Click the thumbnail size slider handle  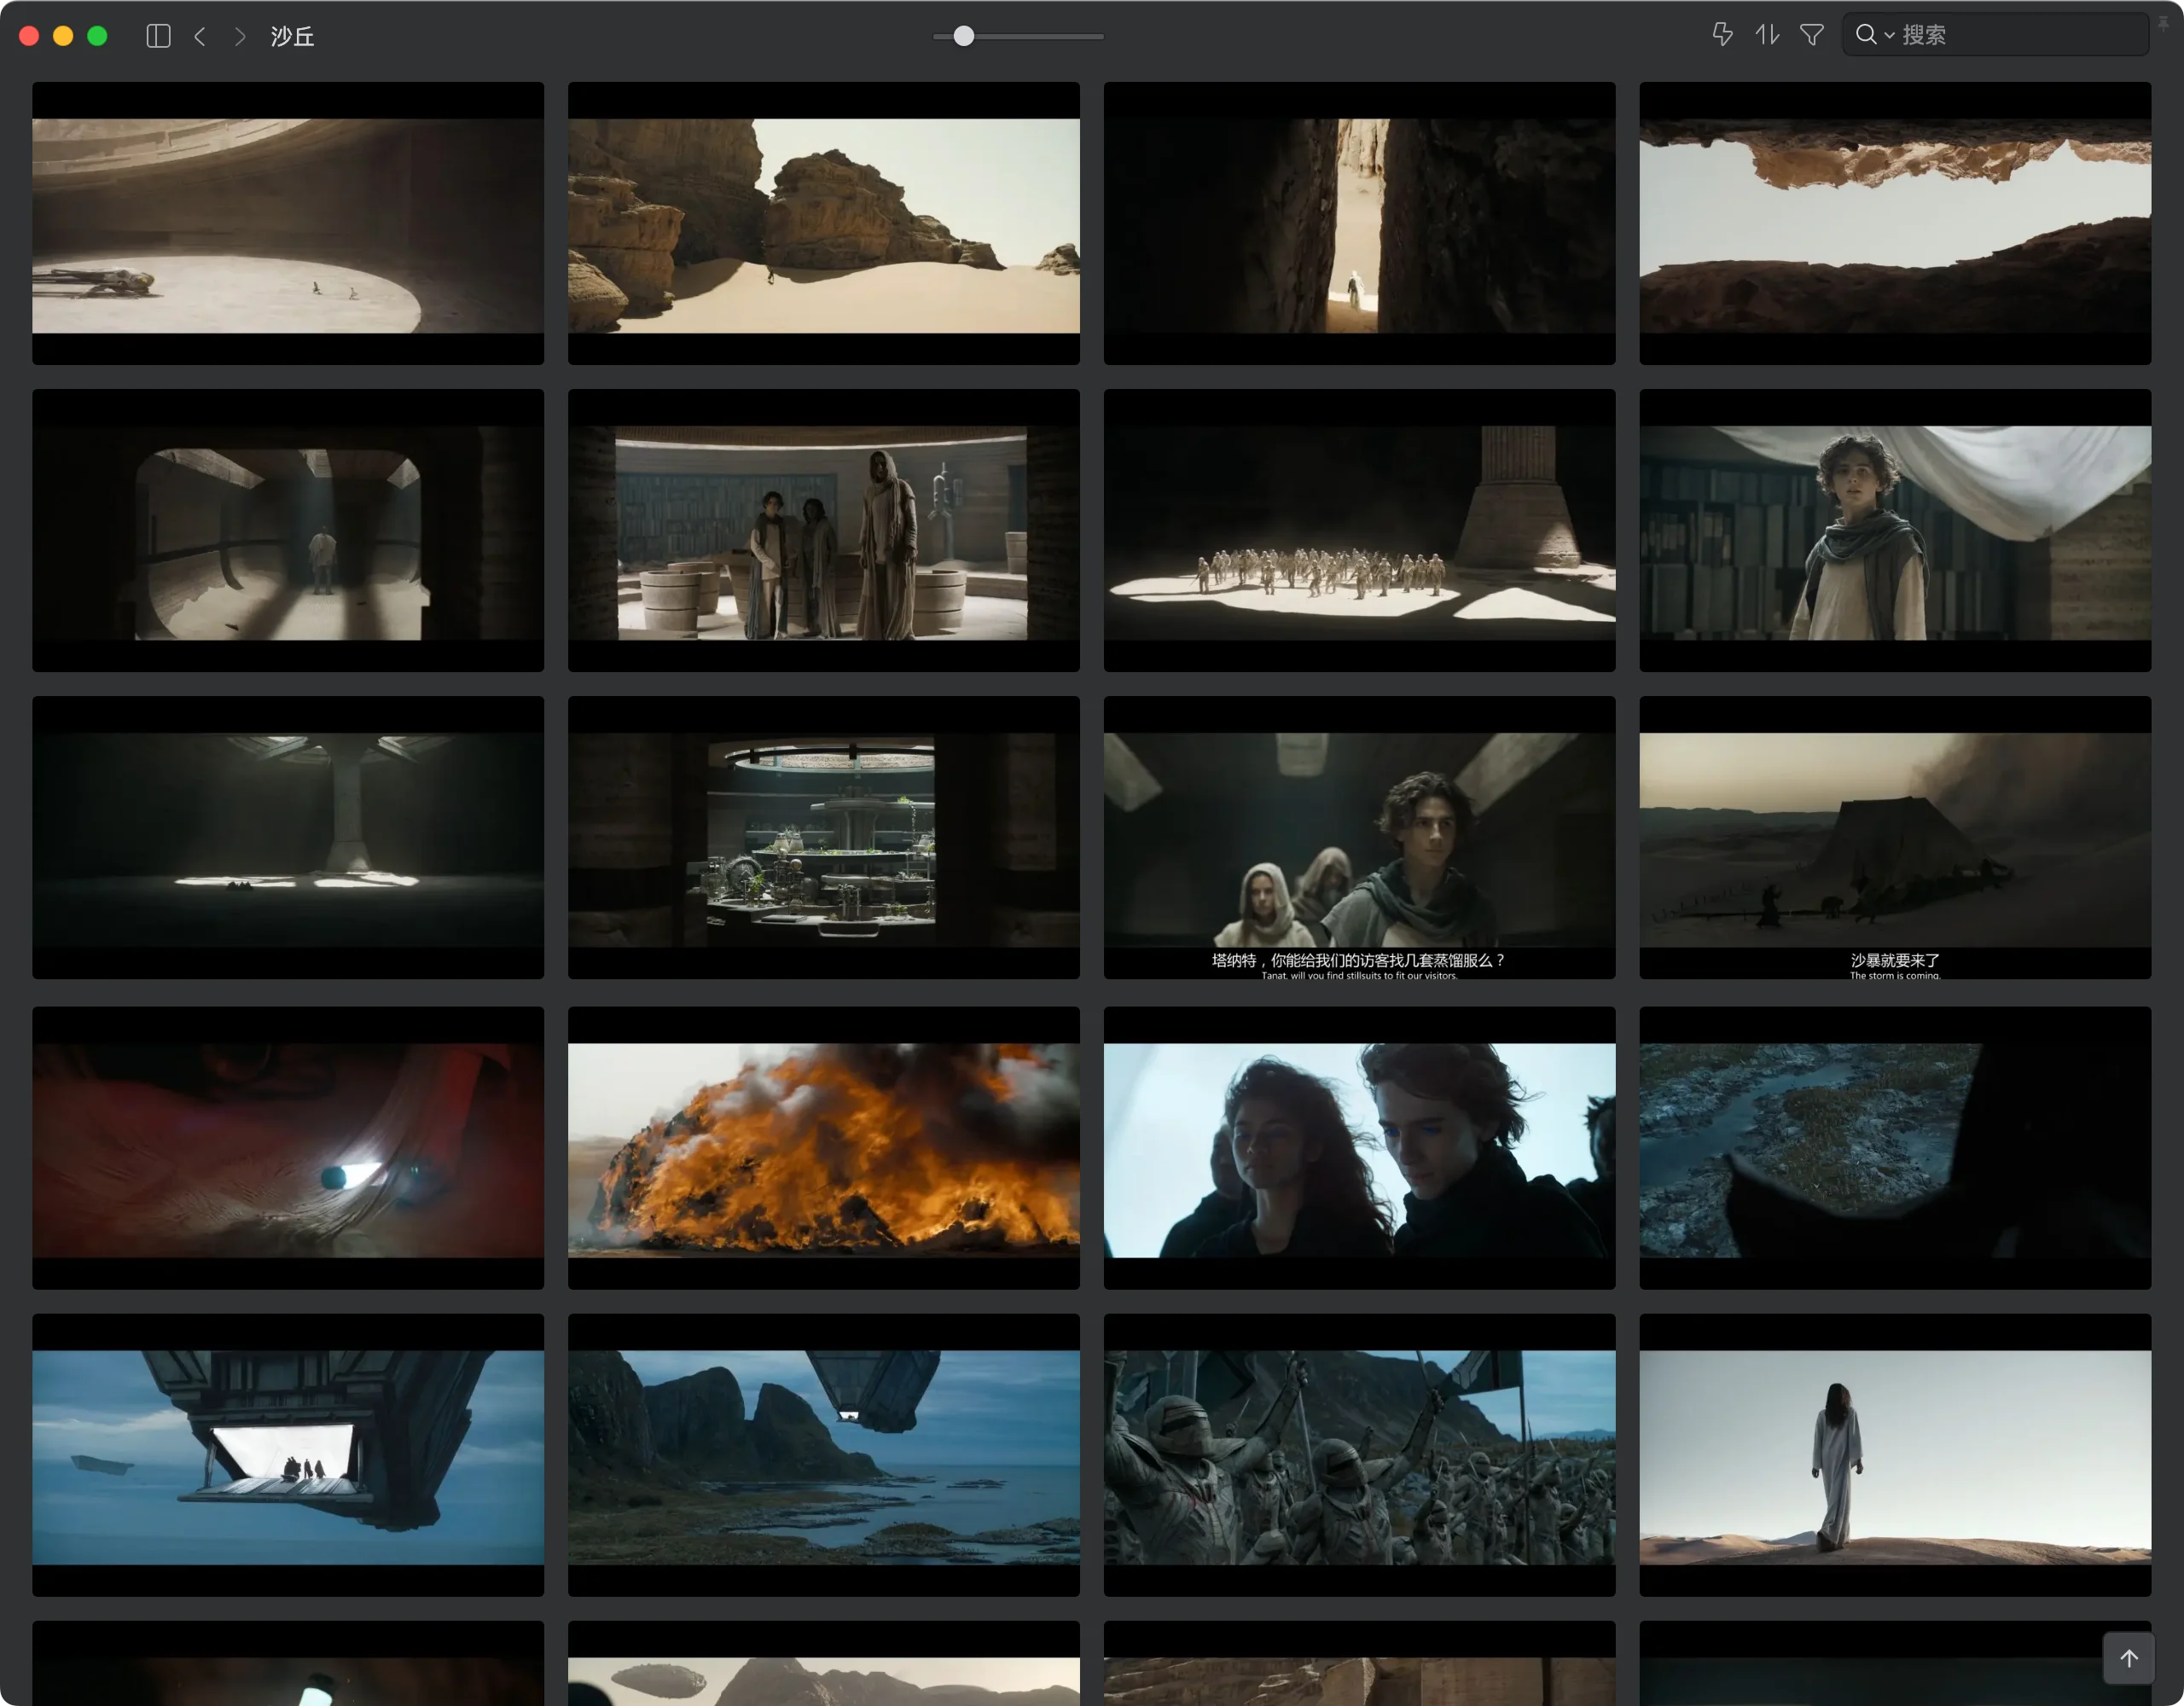click(x=963, y=36)
